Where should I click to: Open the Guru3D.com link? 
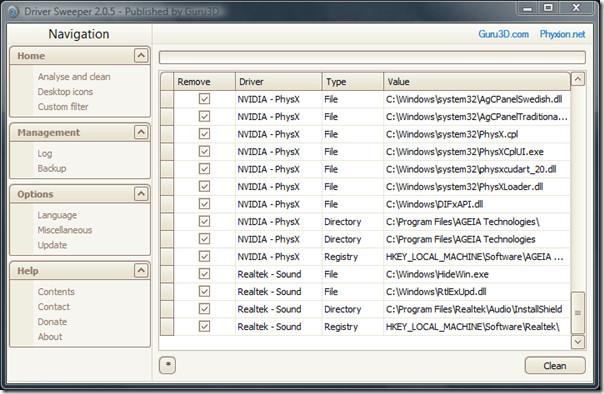(x=503, y=34)
